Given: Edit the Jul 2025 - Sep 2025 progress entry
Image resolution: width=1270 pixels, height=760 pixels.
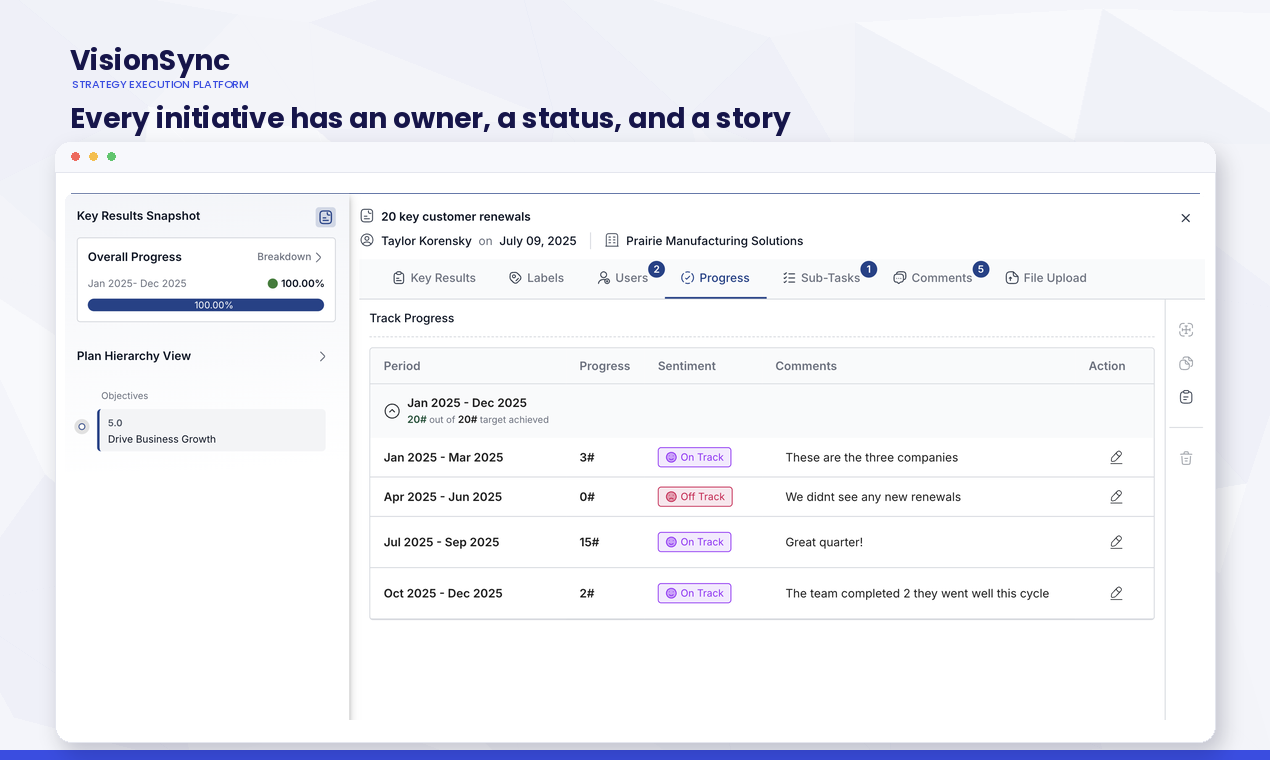Looking at the screenshot, I should point(1116,542).
